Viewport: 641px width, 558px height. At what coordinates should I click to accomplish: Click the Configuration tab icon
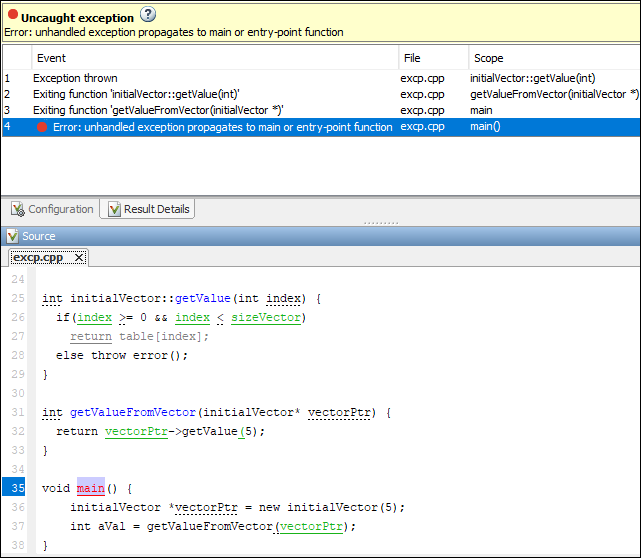pos(17,209)
